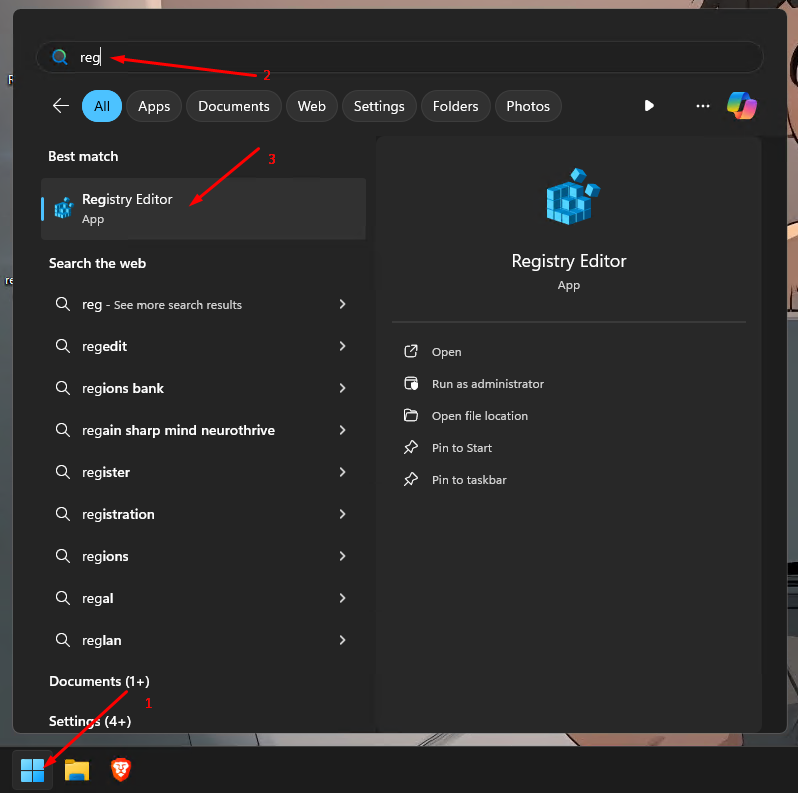This screenshot has height=793, width=798.
Task: Click the search input field with 'reg'
Action: pyautogui.click(x=400, y=57)
